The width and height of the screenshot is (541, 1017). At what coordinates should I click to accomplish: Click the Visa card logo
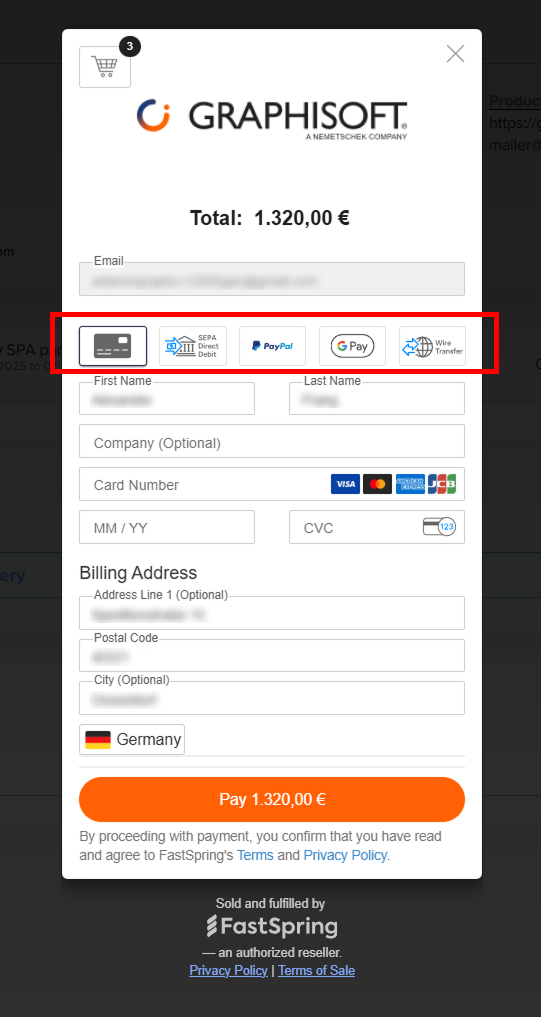click(345, 484)
